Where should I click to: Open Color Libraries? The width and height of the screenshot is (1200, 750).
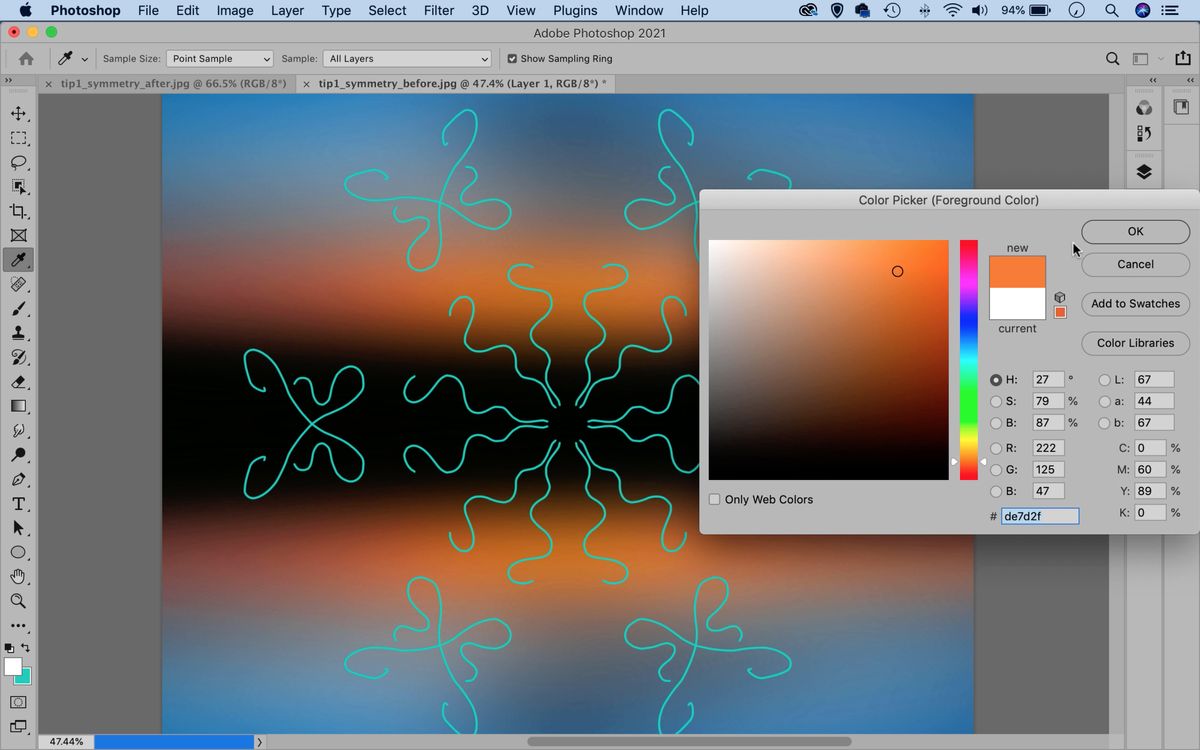pos(1135,343)
